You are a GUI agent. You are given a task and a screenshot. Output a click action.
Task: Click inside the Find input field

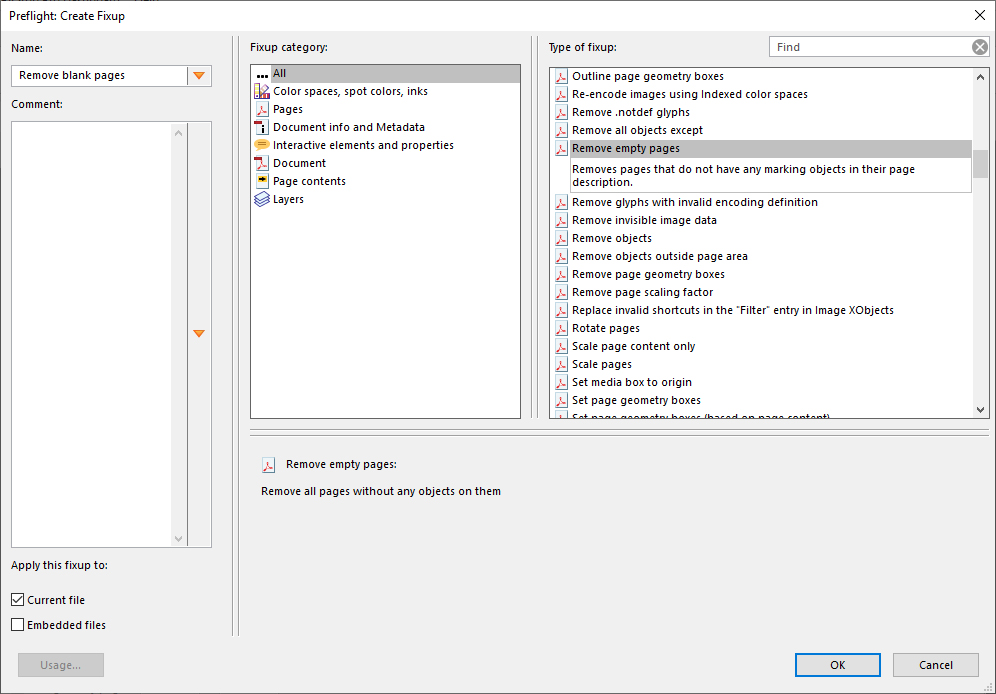870,46
